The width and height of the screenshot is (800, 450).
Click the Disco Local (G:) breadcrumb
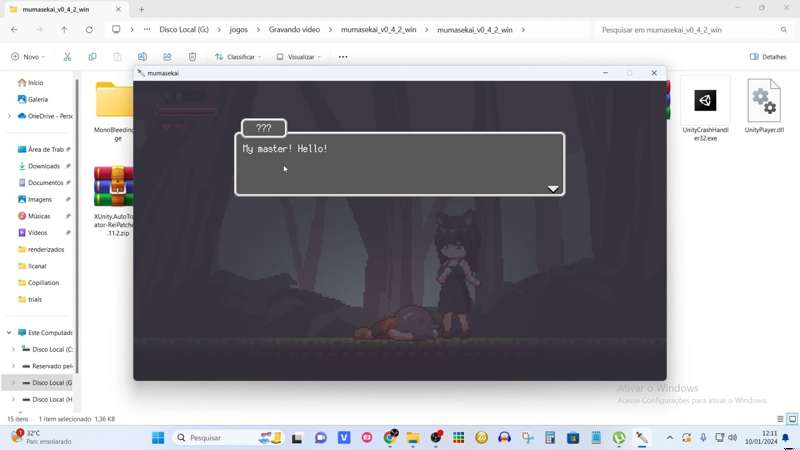[184, 30]
